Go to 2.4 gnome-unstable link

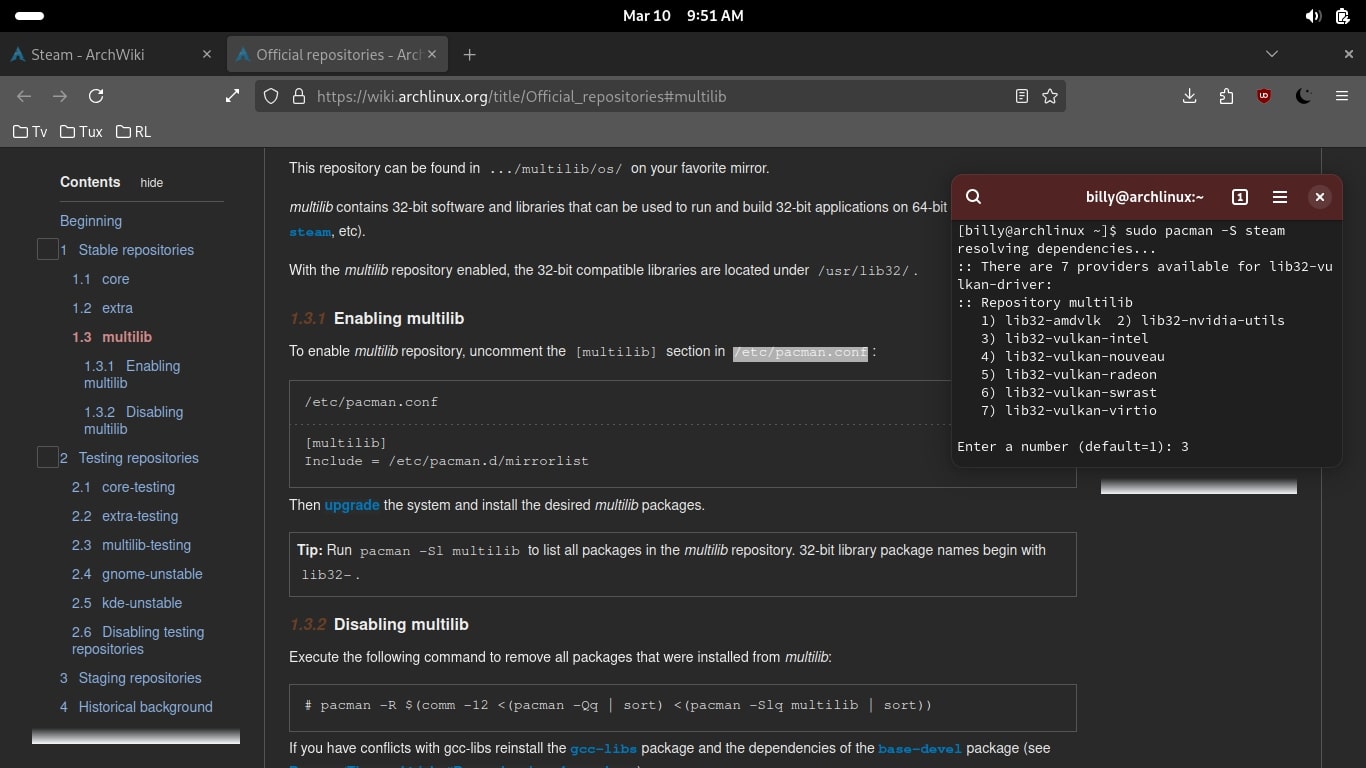(137, 574)
